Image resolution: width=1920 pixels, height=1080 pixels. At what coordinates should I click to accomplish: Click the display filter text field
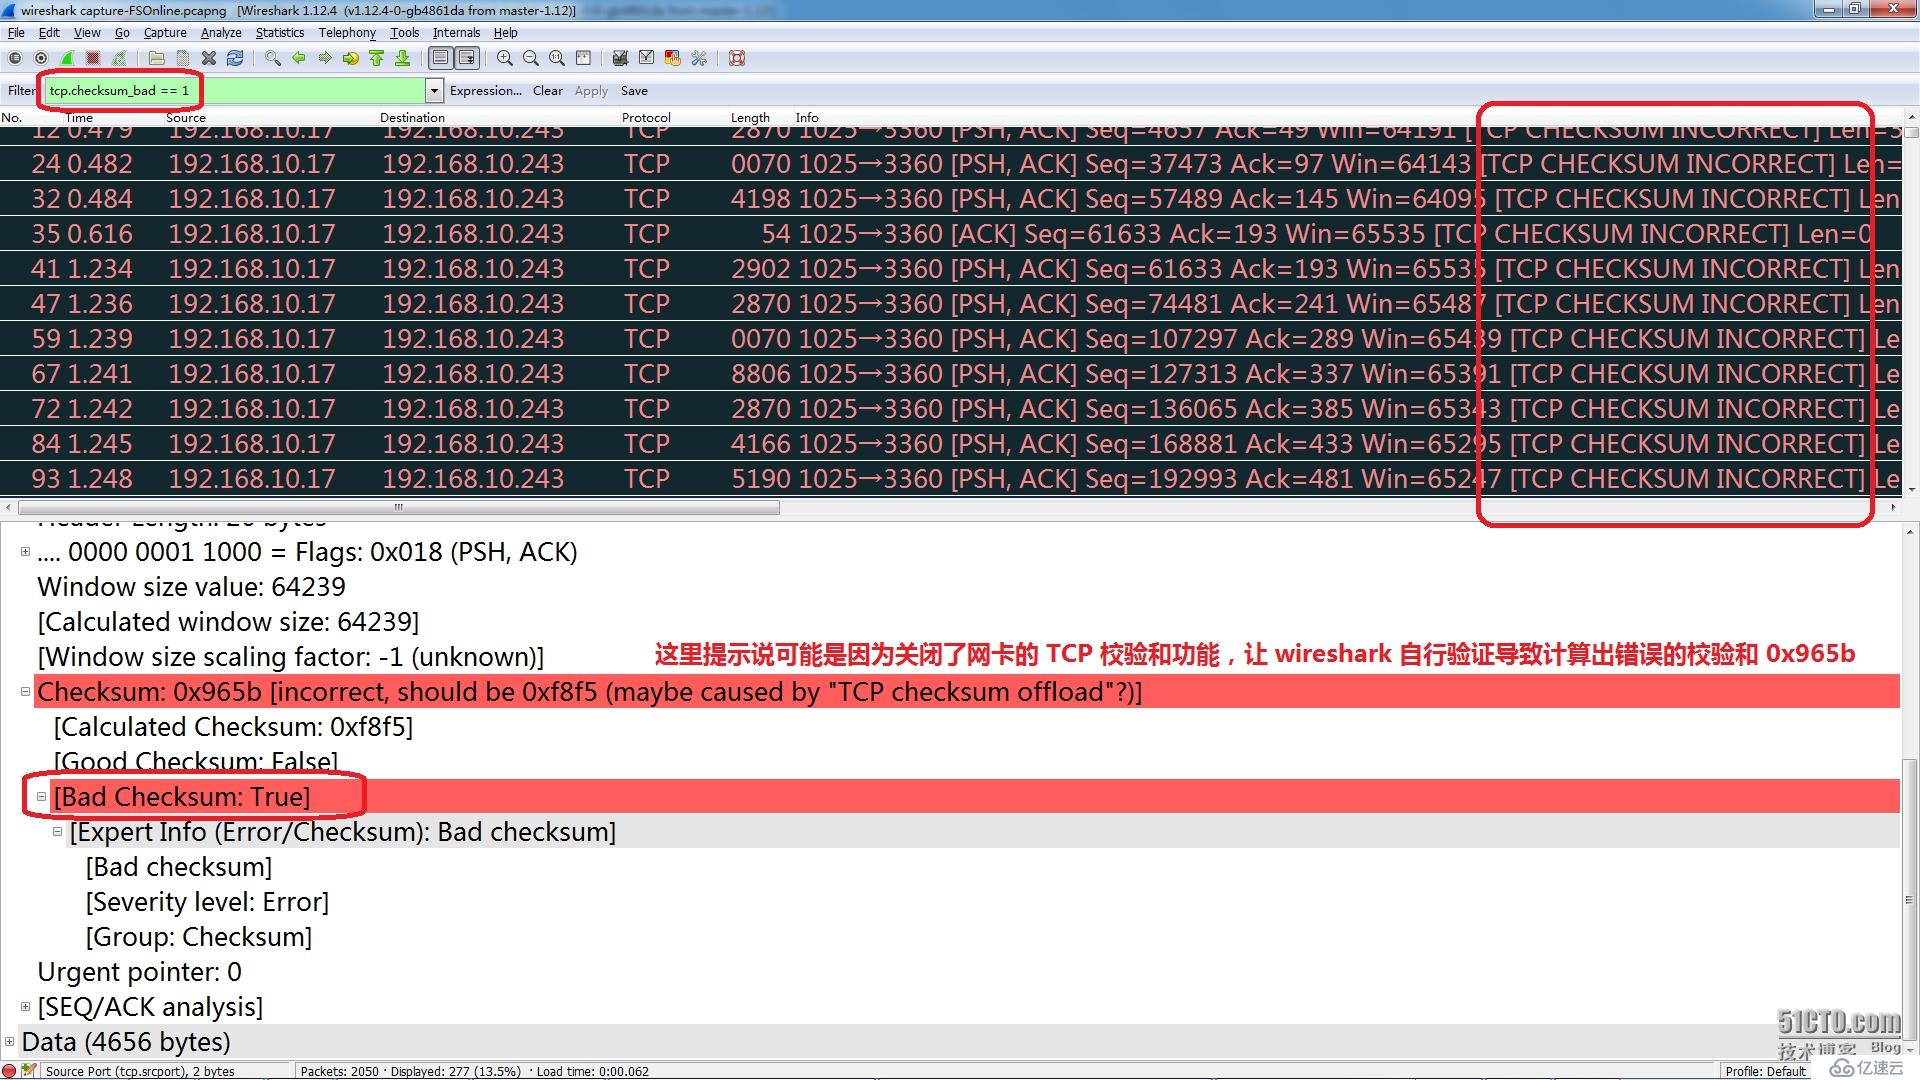click(235, 91)
